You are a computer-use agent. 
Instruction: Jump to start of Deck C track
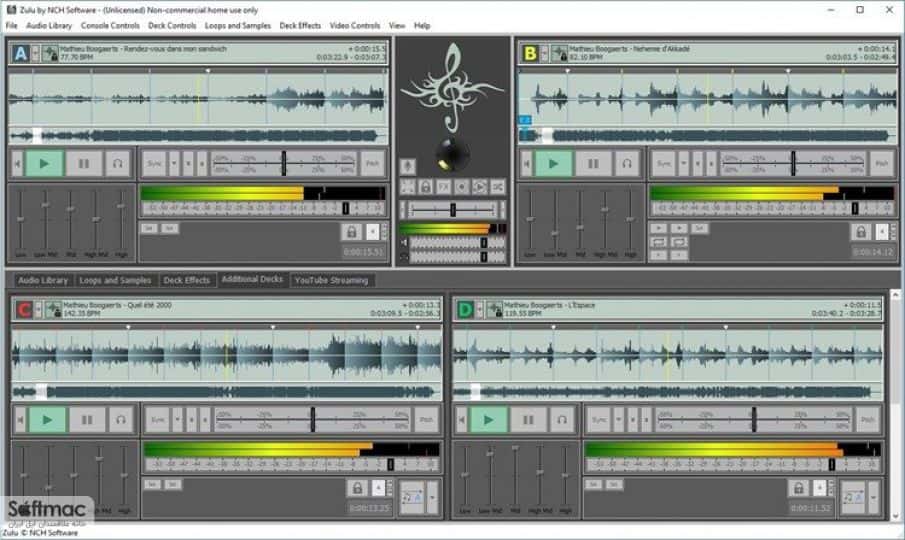coord(20,420)
